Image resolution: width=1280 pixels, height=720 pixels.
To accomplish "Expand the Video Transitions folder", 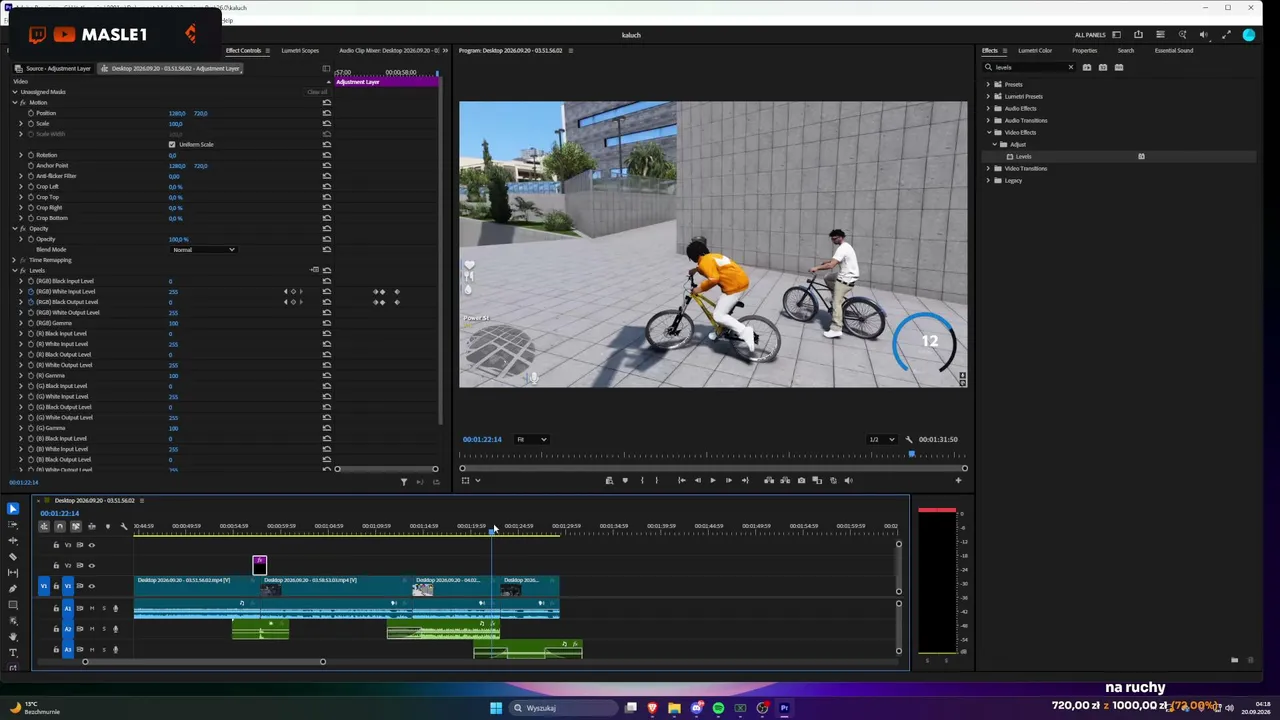I will click(x=1025, y=168).
